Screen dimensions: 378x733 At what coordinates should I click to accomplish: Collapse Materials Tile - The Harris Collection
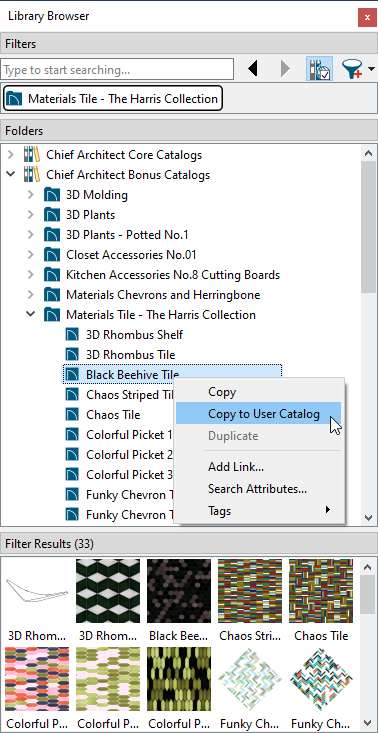tap(31, 315)
